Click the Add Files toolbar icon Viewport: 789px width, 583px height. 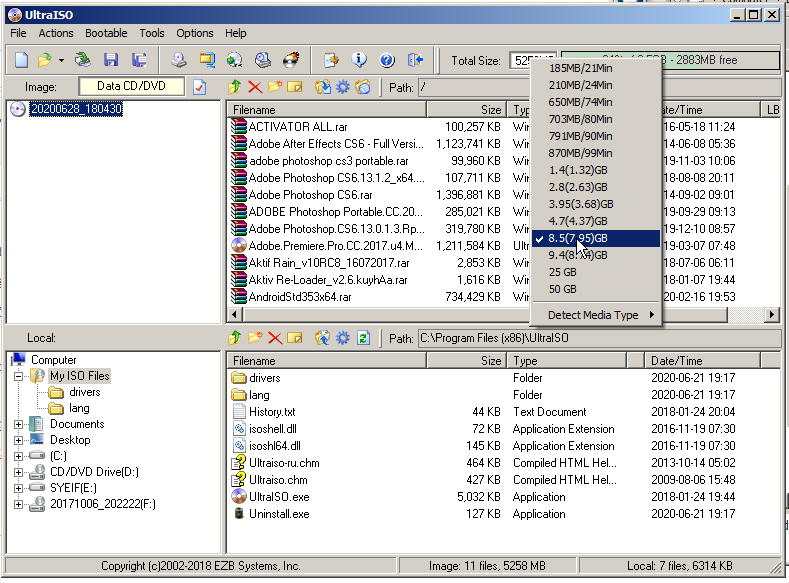click(331, 60)
